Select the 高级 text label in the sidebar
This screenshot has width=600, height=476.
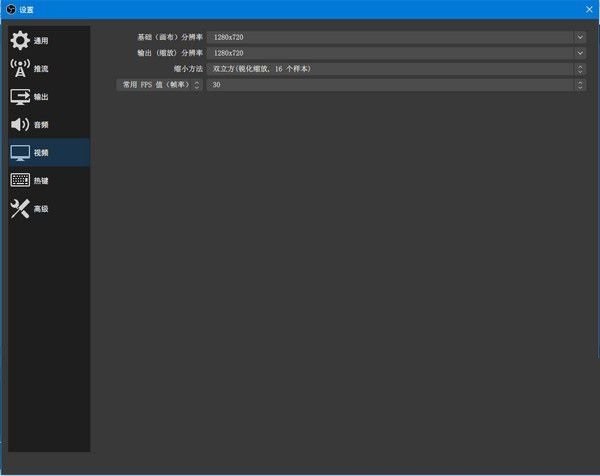(x=41, y=209)
